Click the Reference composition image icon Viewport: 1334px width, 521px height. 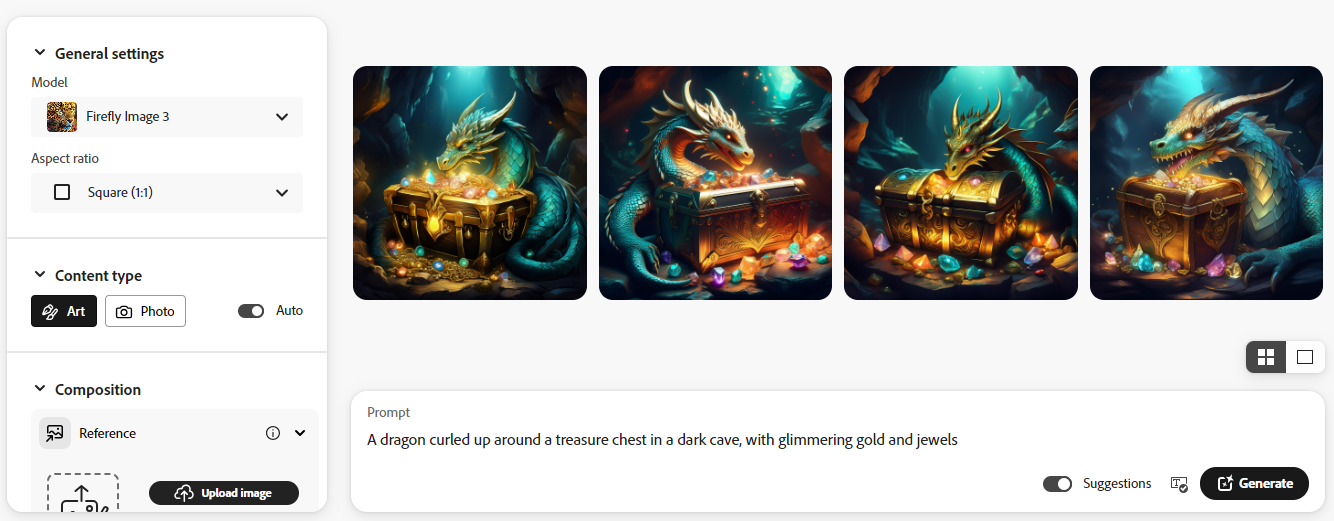pyautogui.click(x=55, y=433)
